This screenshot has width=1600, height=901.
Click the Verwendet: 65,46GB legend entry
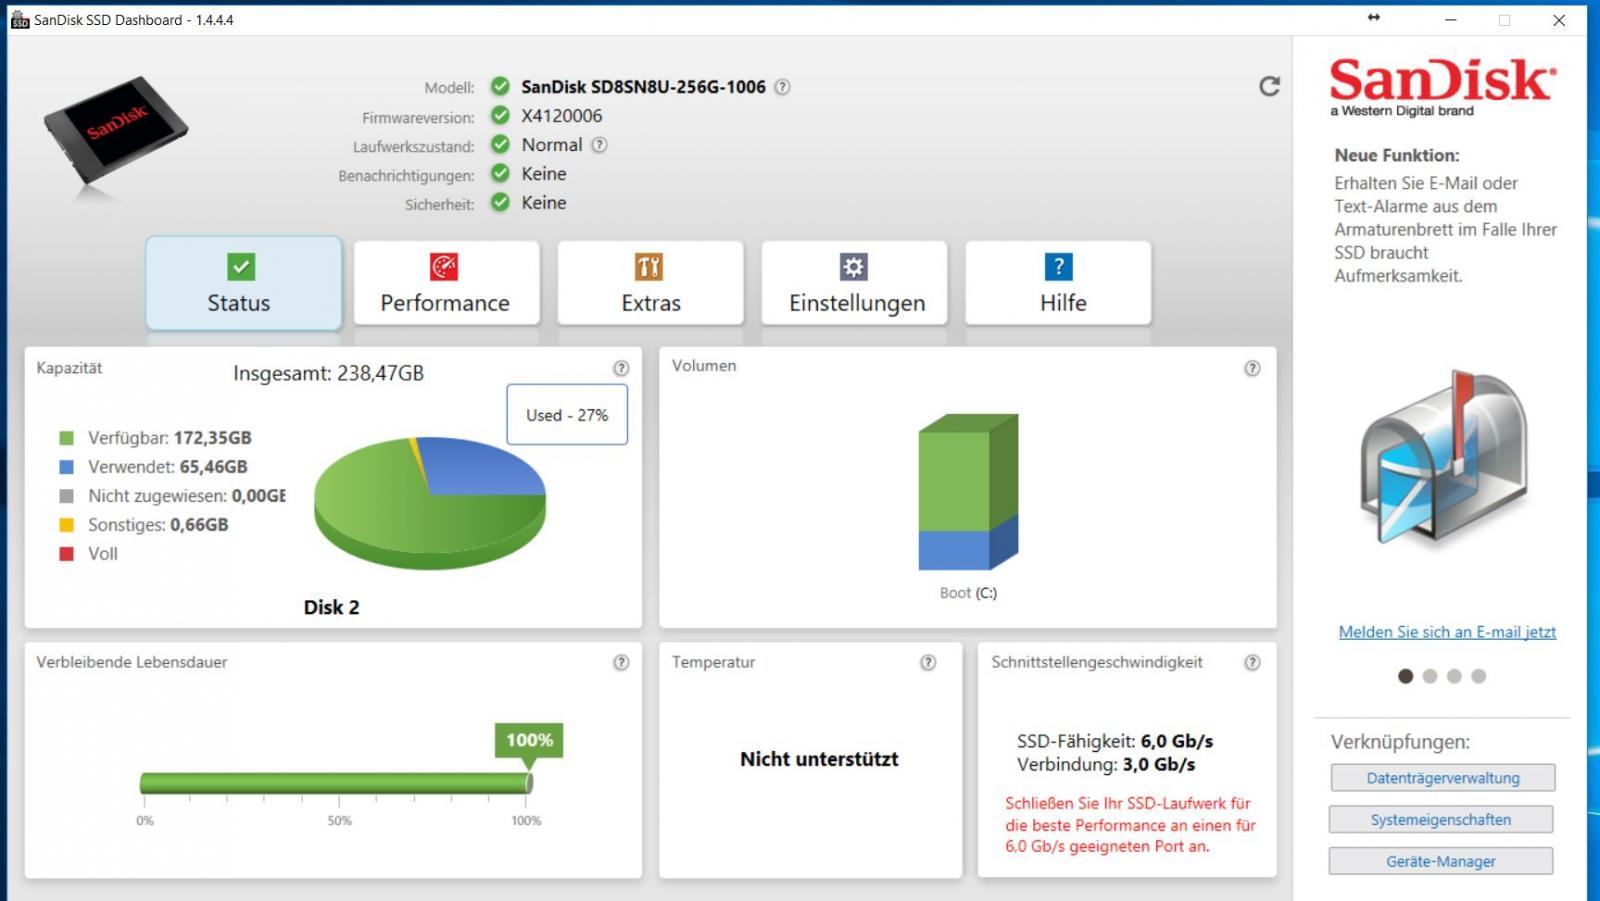tap(168, 467)
